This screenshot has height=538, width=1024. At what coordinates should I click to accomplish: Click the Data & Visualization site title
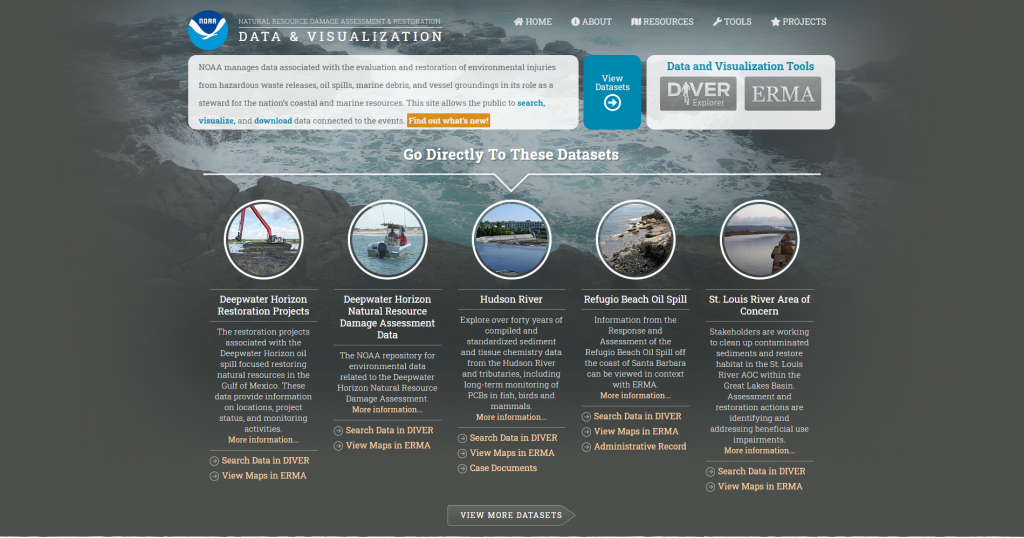tap(340, 37)
